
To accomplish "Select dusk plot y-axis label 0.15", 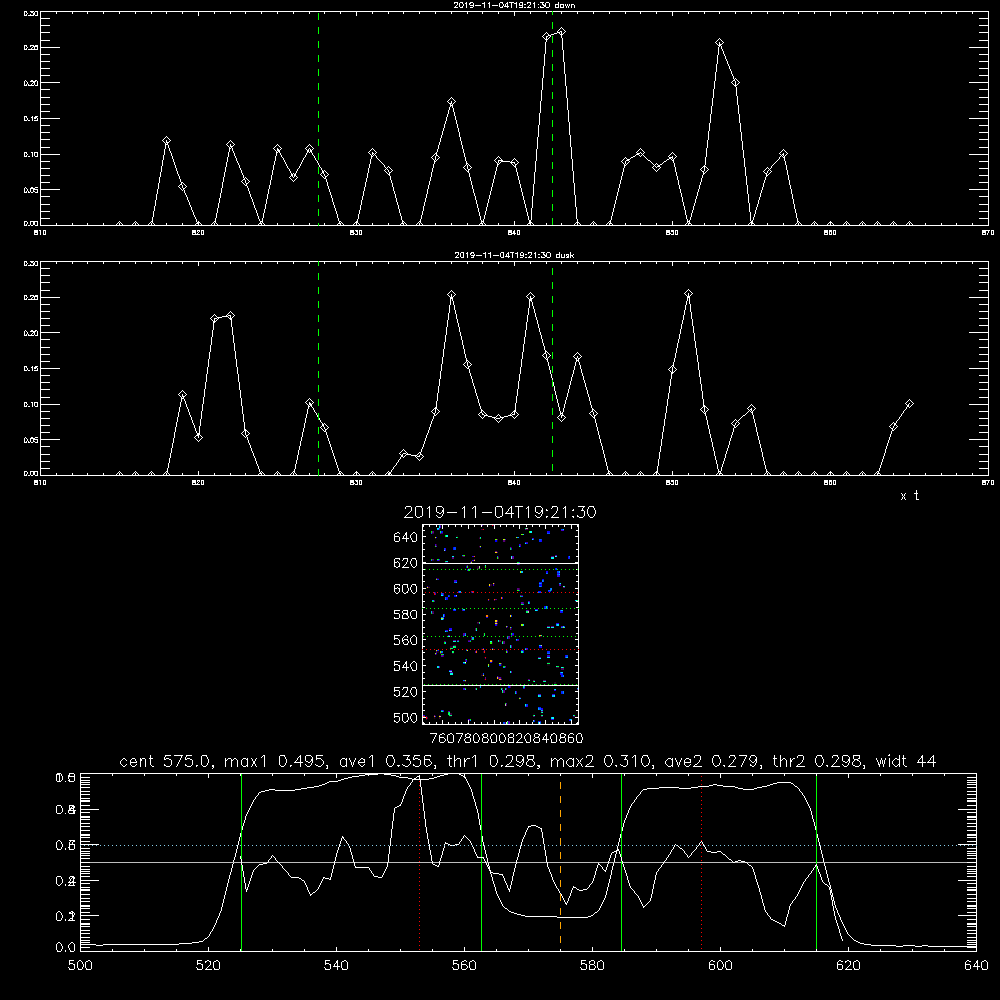I will [31, 369].
